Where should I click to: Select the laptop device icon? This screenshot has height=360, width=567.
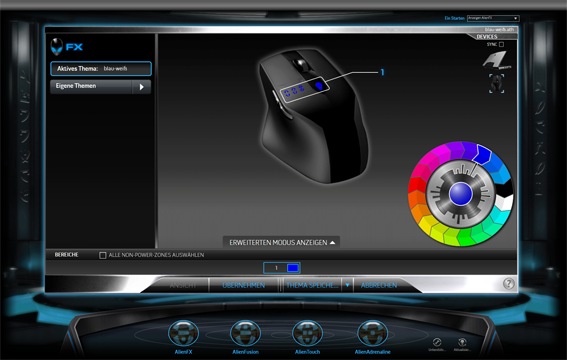pyautogui.click(x=496, y=60)
